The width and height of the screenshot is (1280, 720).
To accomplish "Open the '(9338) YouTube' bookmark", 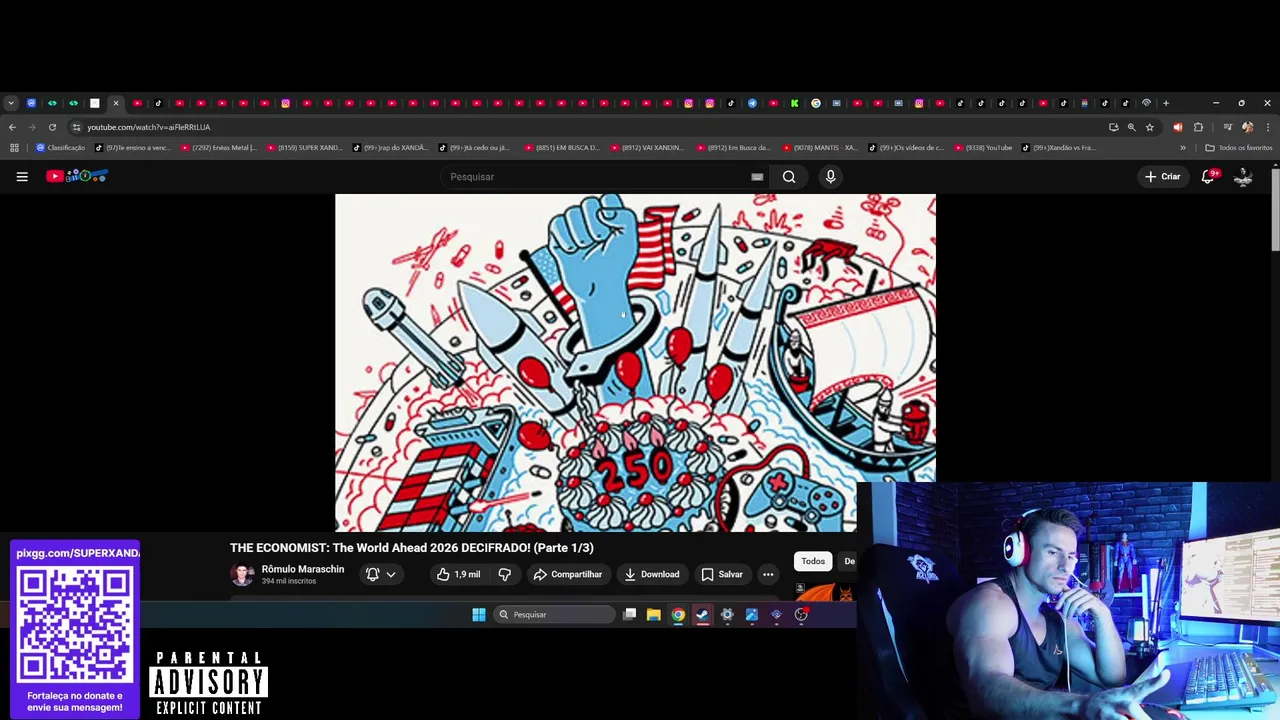I will pyautogui.click(x=982, y=148).
